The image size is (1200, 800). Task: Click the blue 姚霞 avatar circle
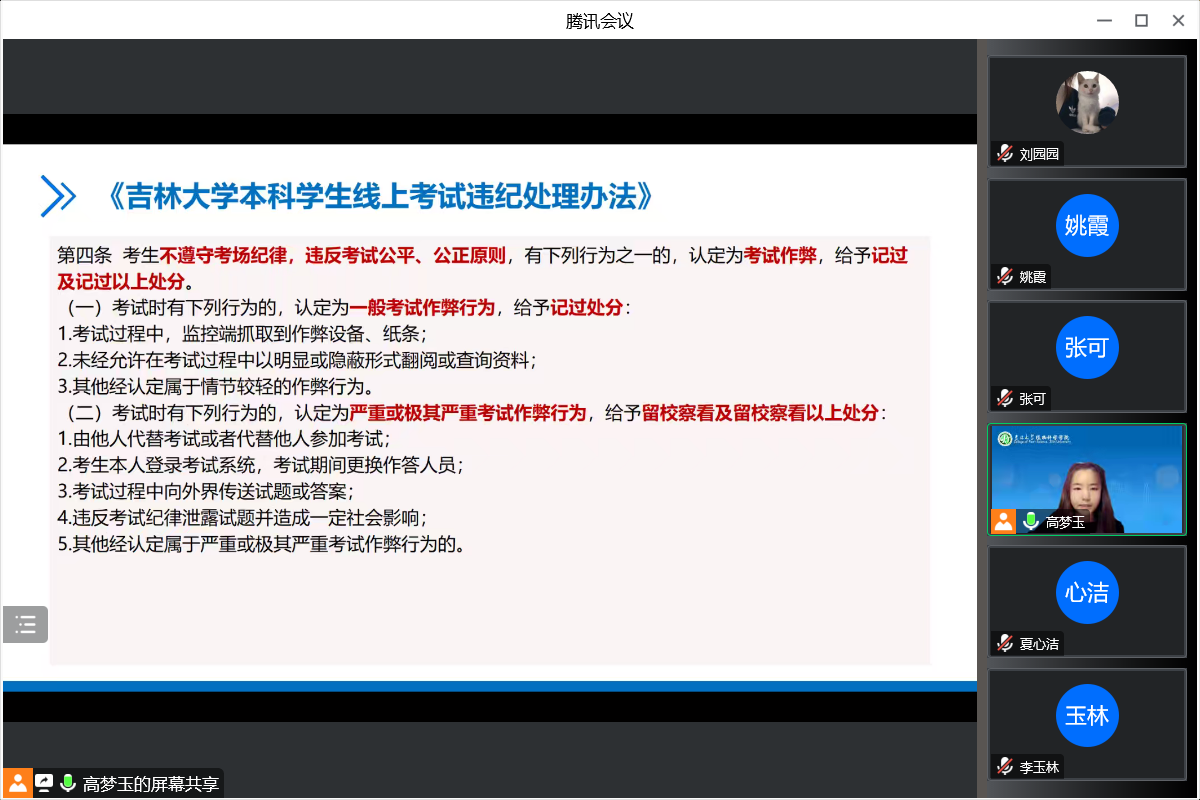(x=1087, y=225)
